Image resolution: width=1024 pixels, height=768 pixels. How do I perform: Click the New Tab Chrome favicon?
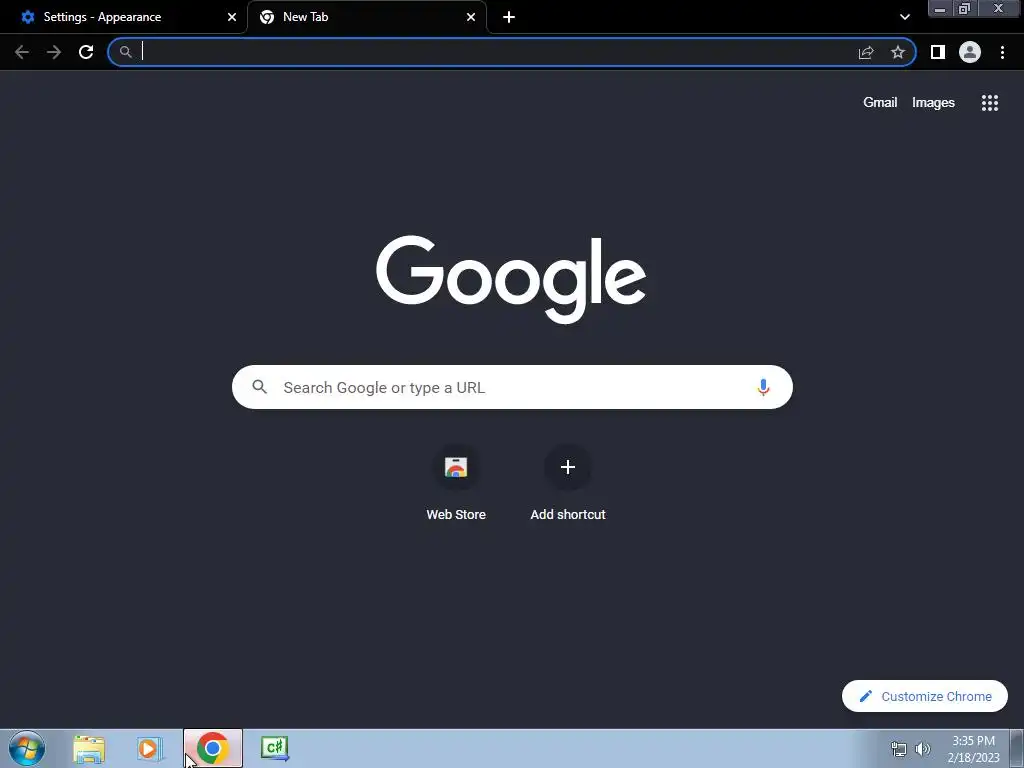(x=266, y=17)
